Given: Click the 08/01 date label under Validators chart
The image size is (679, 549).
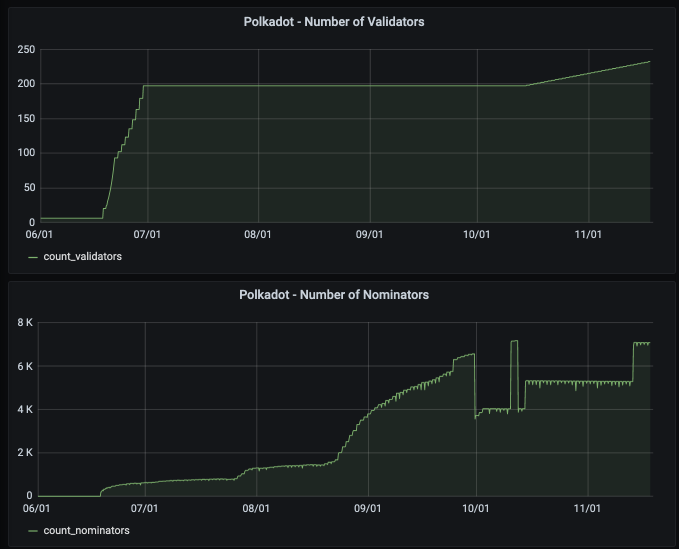Looking at the screenshot, I should click(x=258, y=234).
